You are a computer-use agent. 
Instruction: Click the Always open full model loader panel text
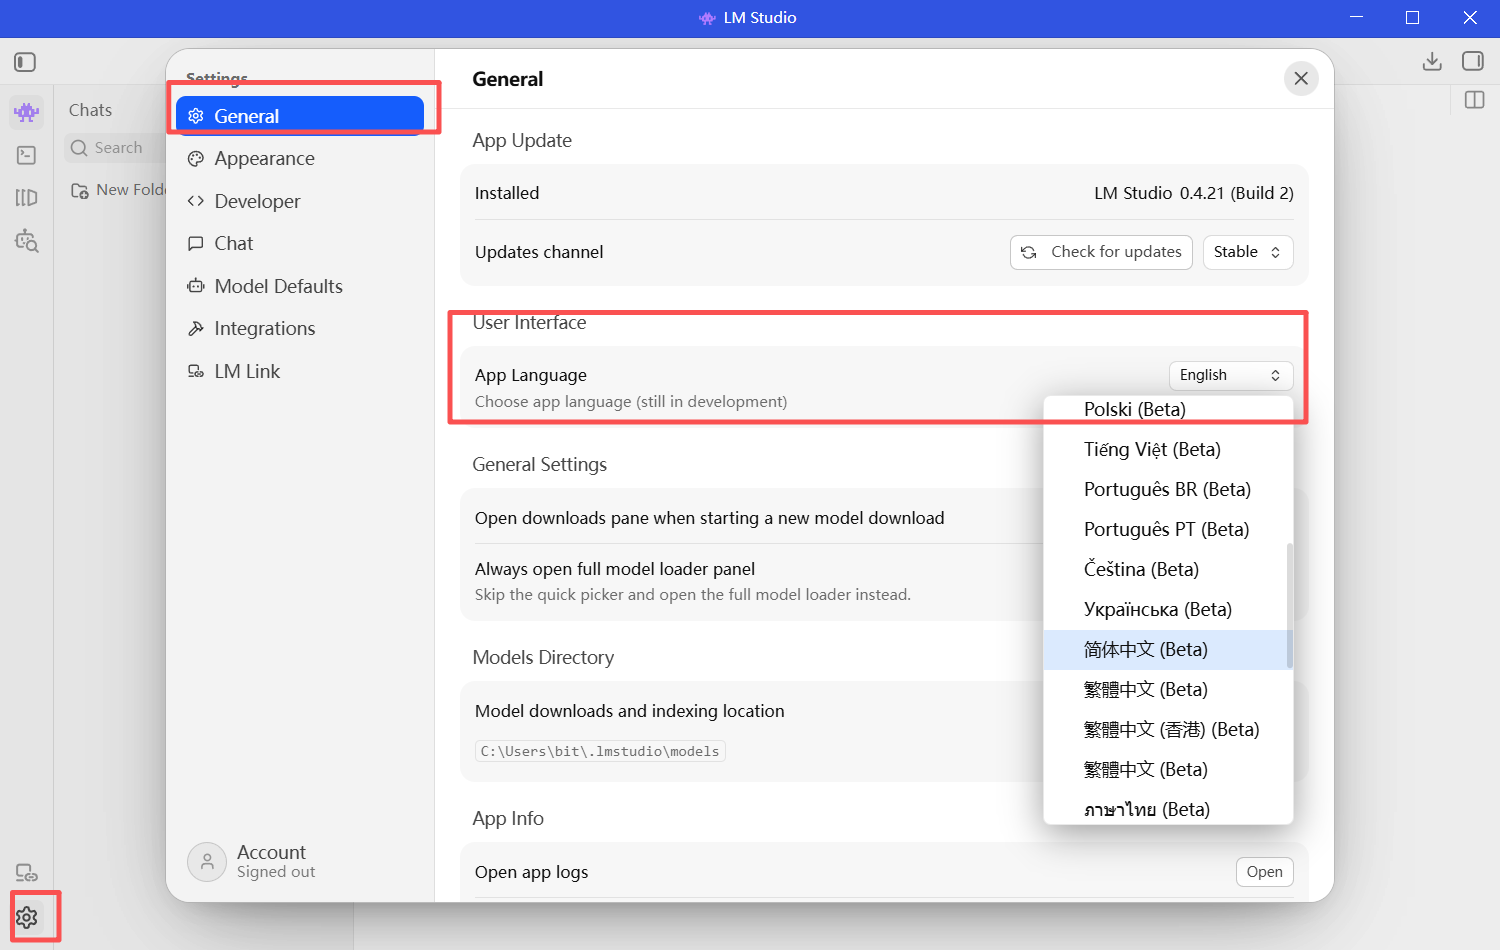(615, 569)
